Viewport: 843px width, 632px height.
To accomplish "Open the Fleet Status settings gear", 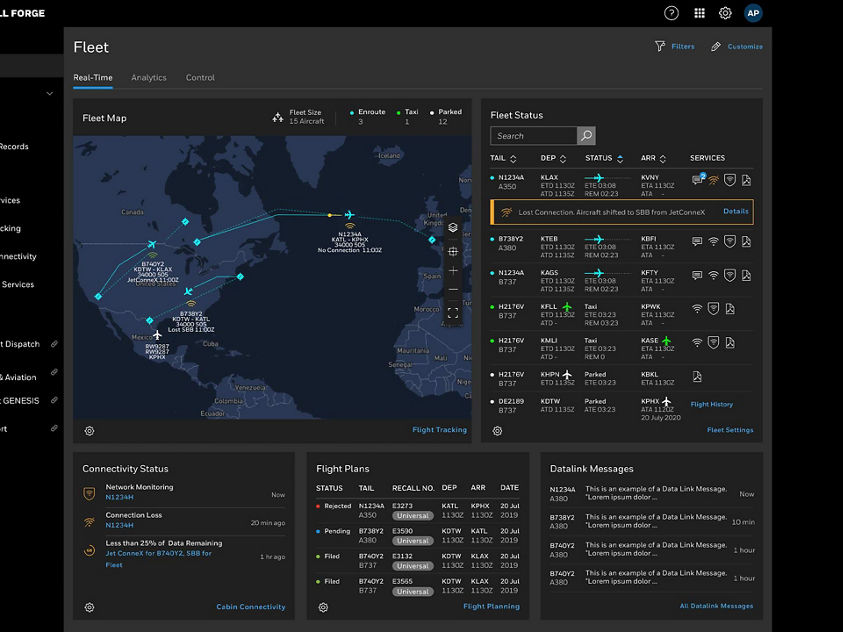I will click(x=497, y=431).
